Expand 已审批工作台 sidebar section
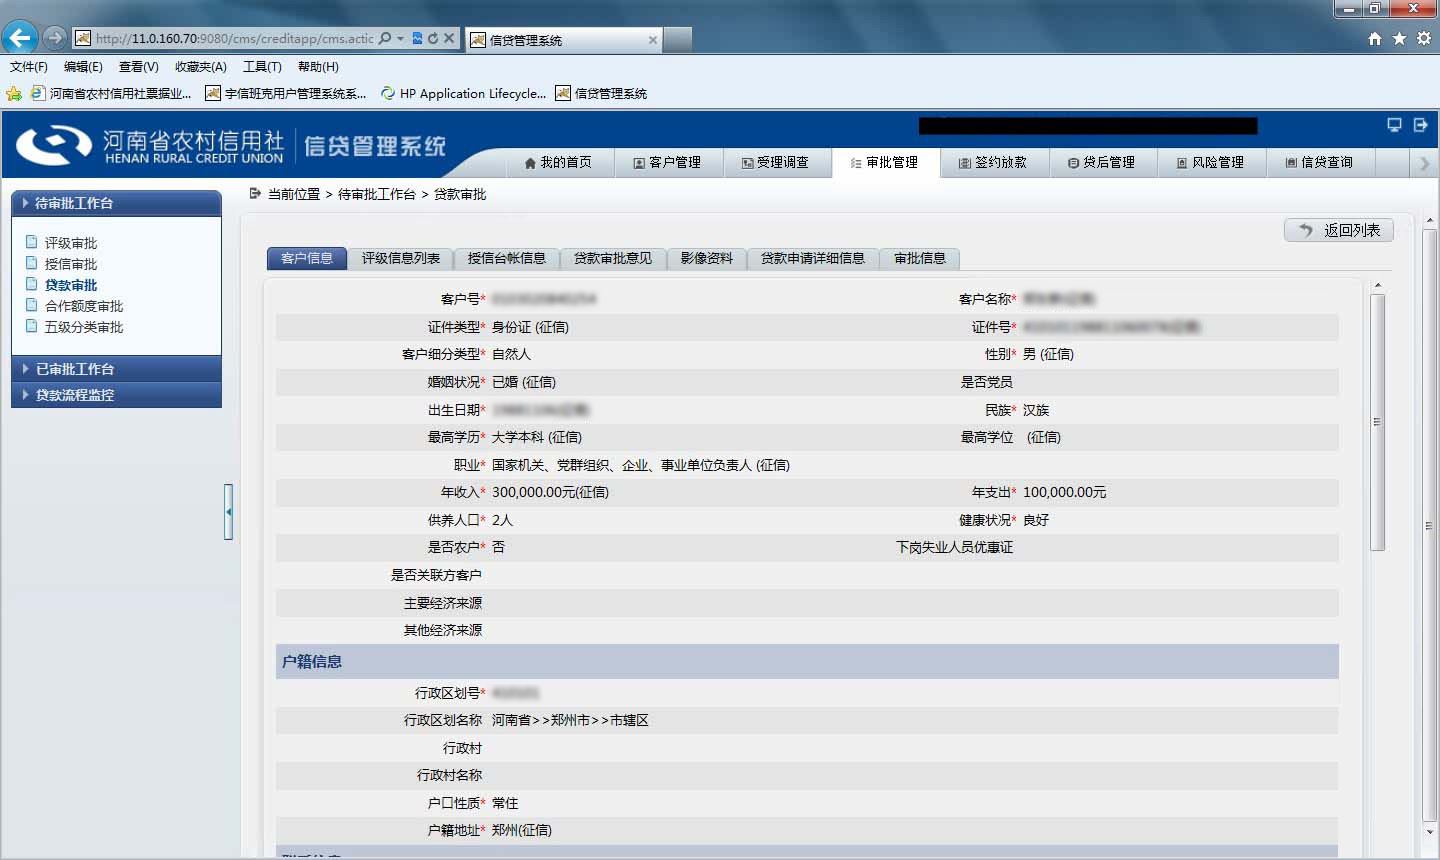1440x860 pixels. [116, 369]
